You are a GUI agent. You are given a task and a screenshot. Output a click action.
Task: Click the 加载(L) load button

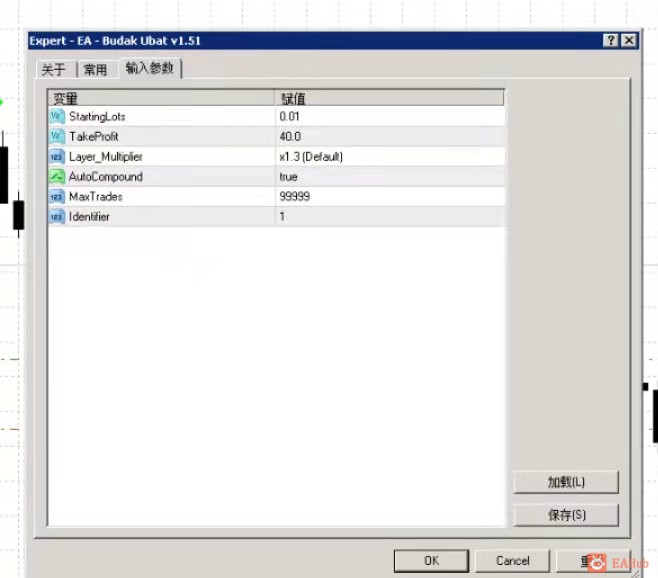(566, 482)
